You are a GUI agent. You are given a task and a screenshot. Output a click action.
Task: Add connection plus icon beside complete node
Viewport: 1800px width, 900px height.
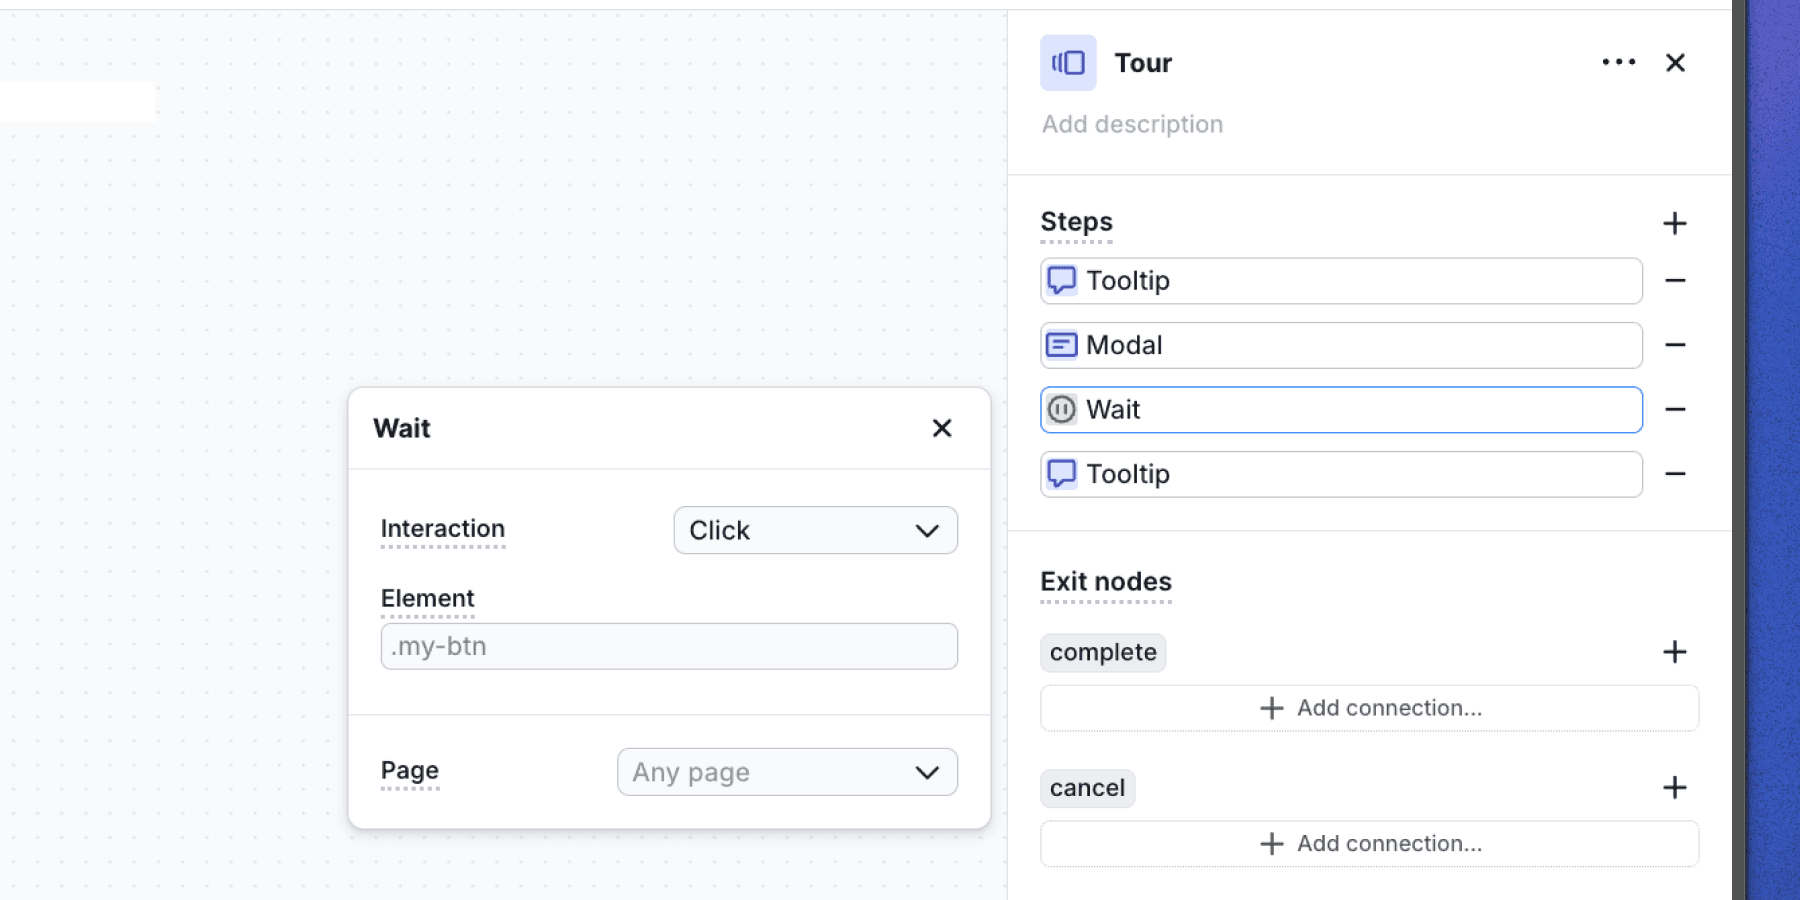click(x=1674, y=652)
